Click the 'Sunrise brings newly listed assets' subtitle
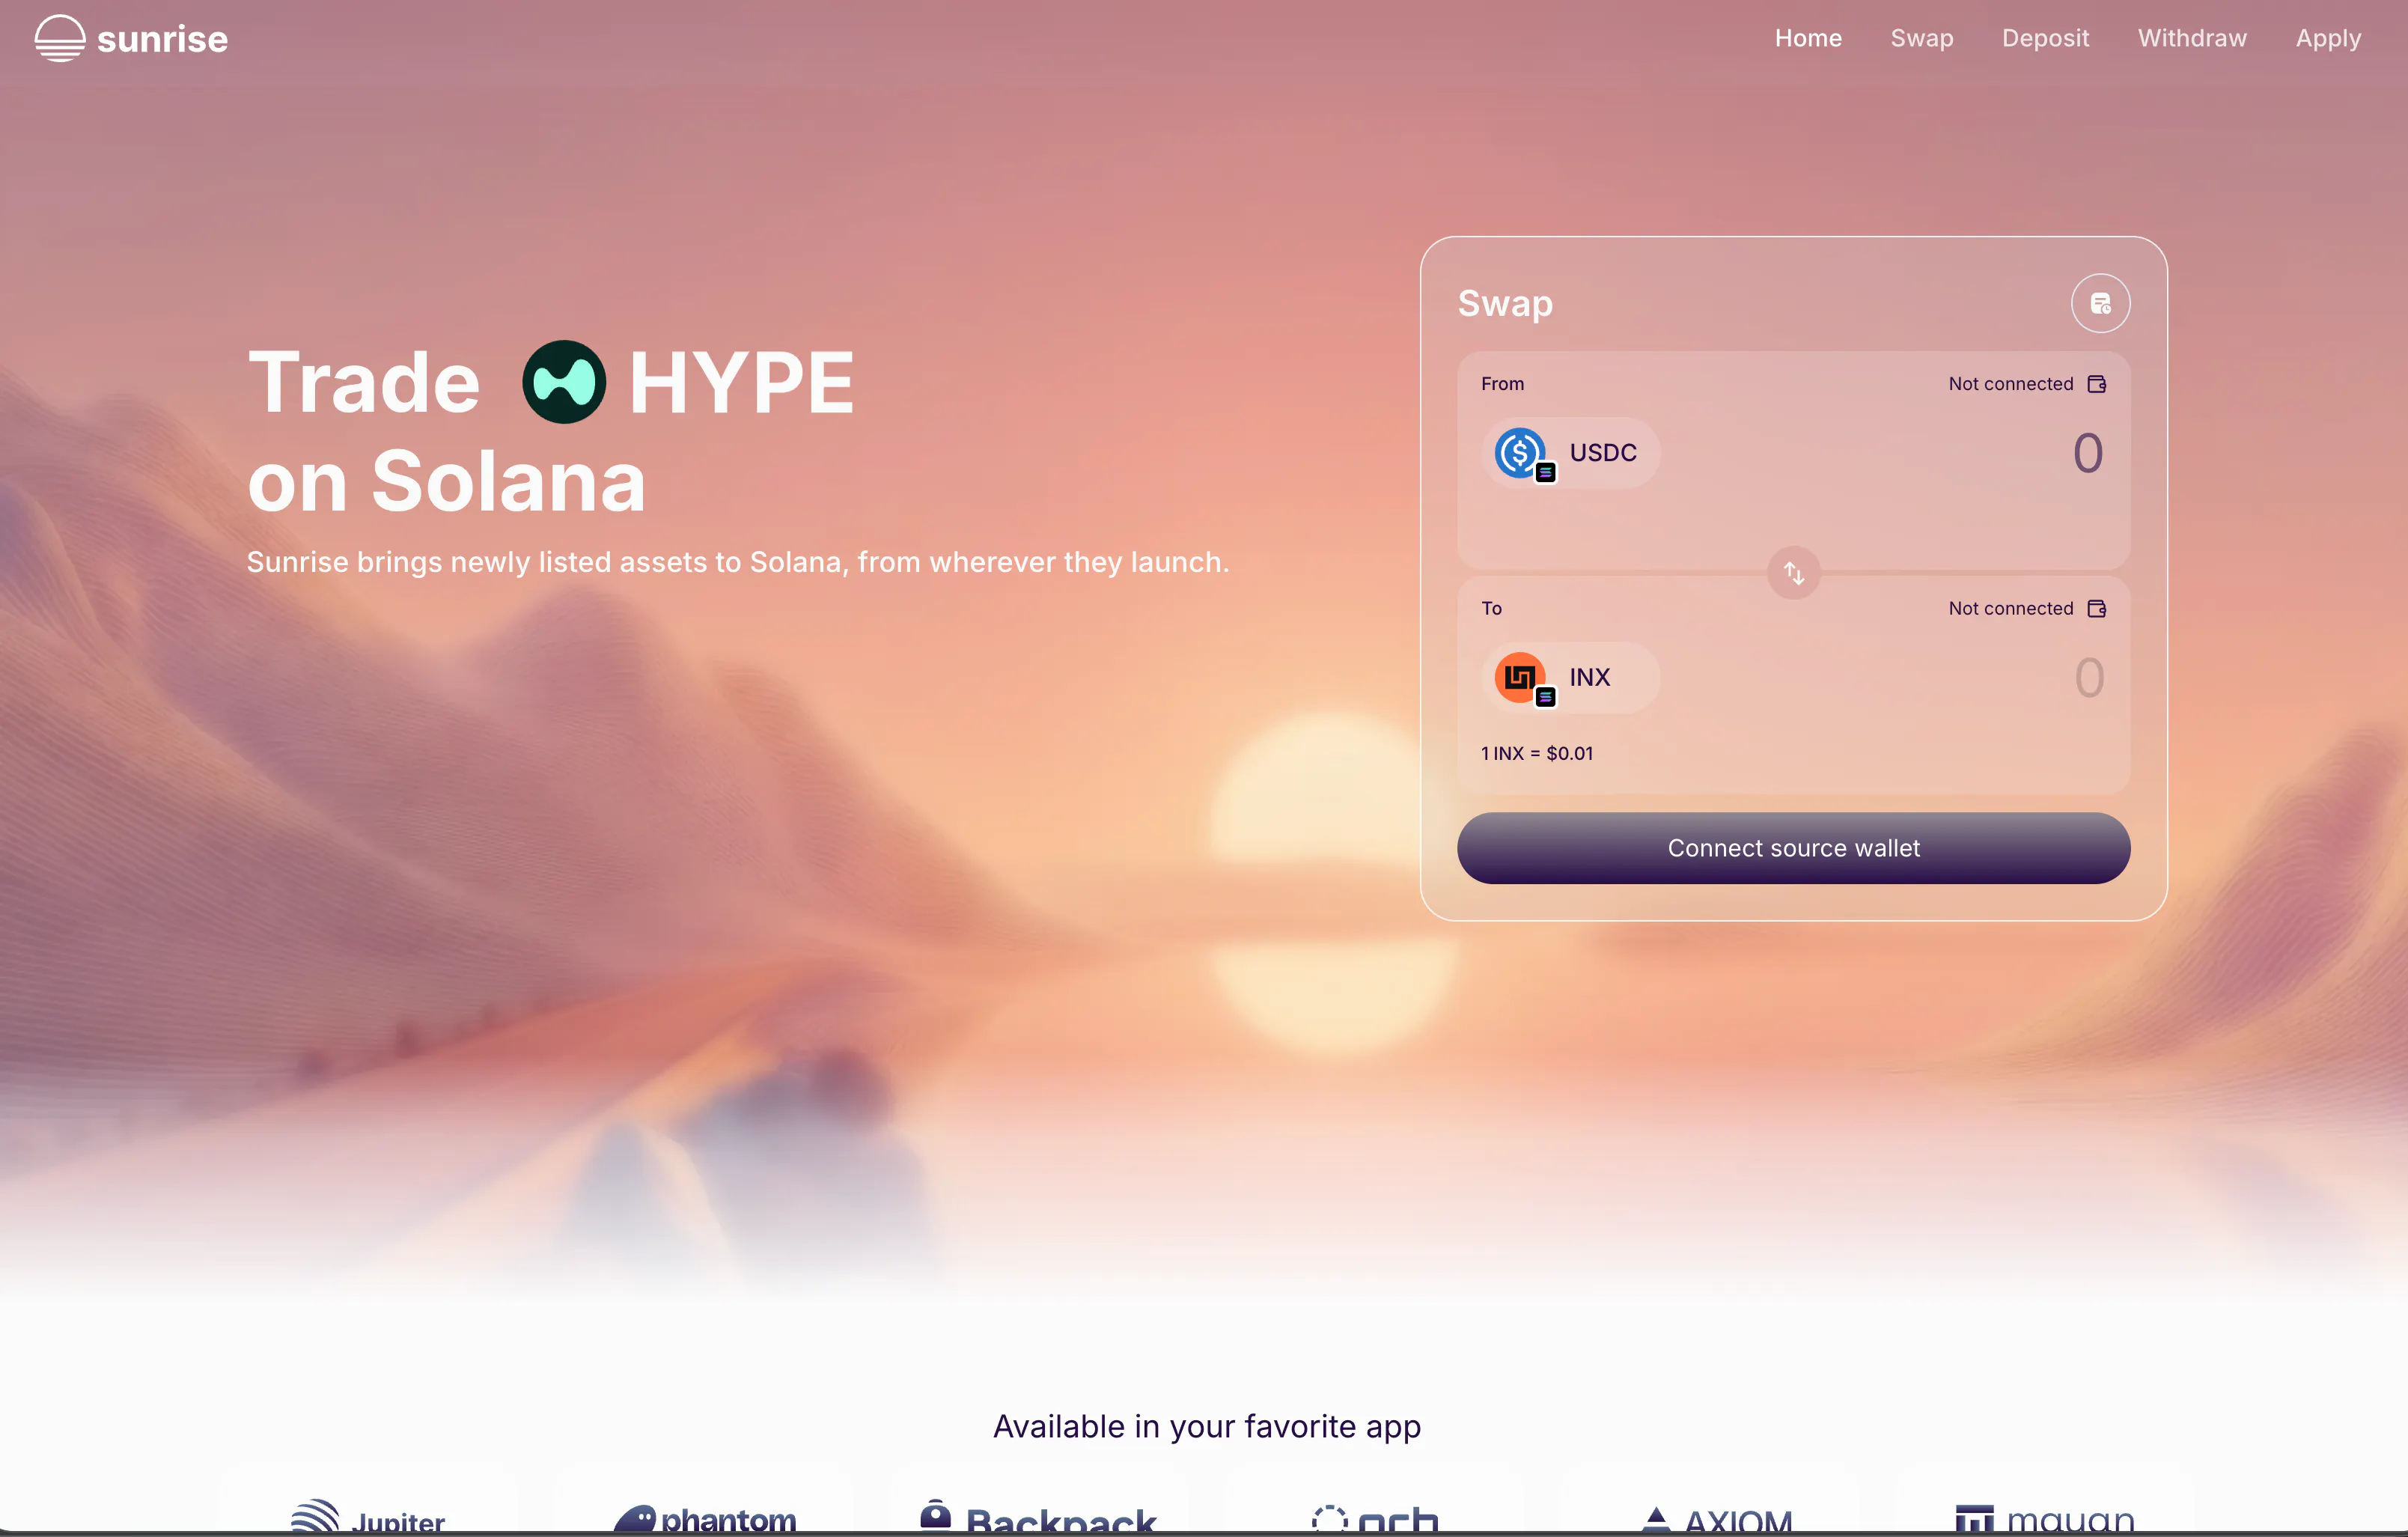2408x1537 pixels. (738, 563)
